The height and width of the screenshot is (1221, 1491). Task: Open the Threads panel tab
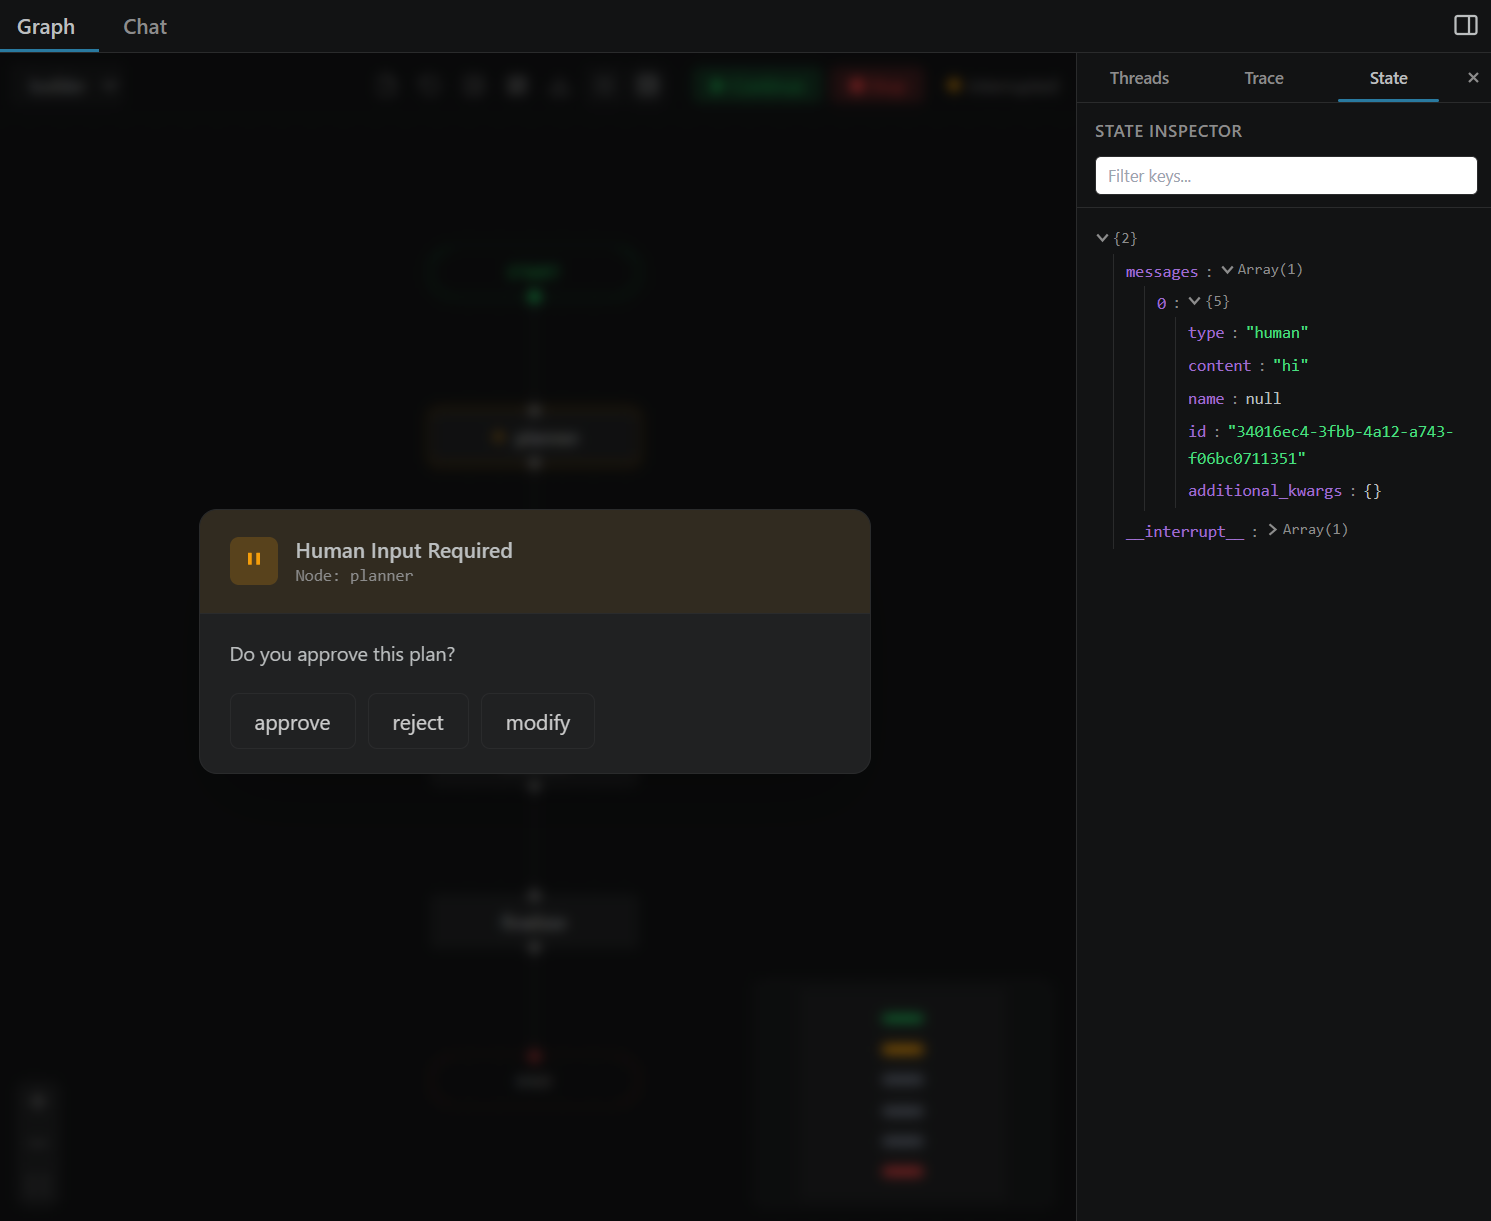pyautogui.click(x=1139, y=78)
